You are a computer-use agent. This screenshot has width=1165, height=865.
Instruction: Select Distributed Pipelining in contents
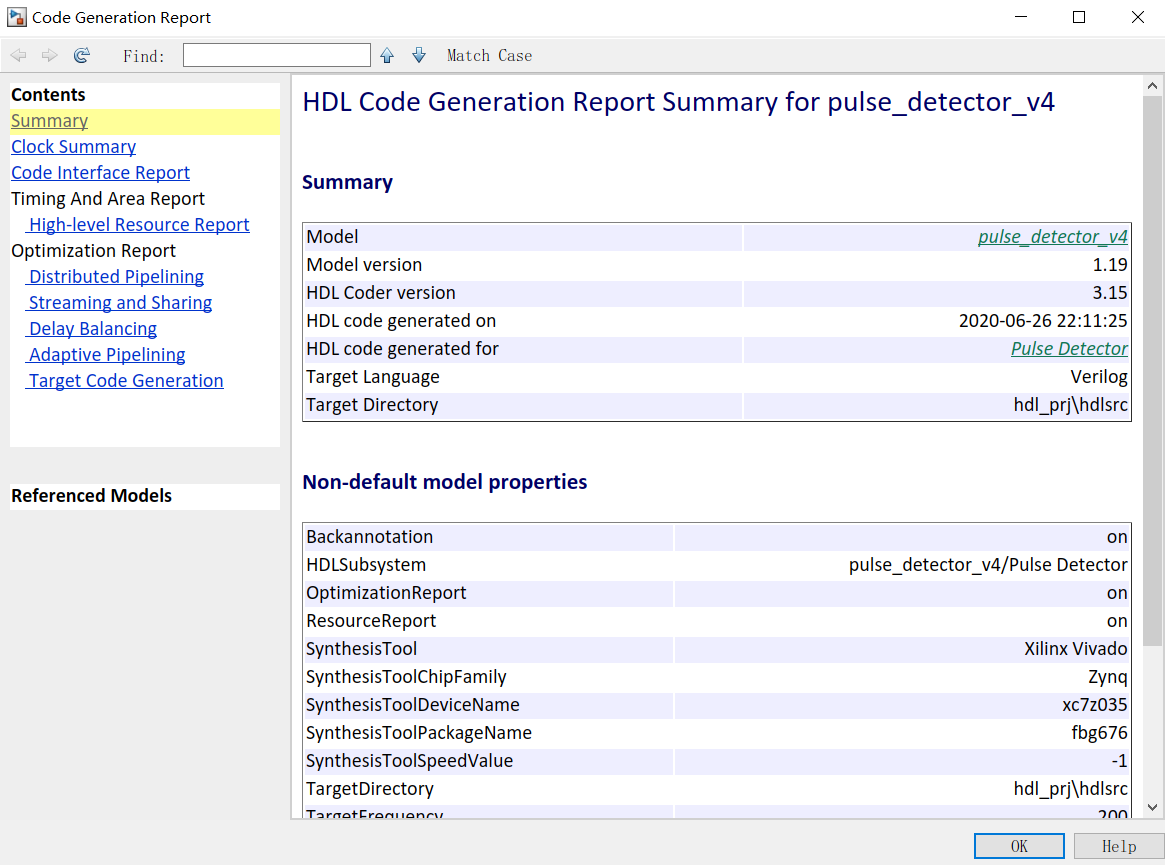click(x=116, y=277)
